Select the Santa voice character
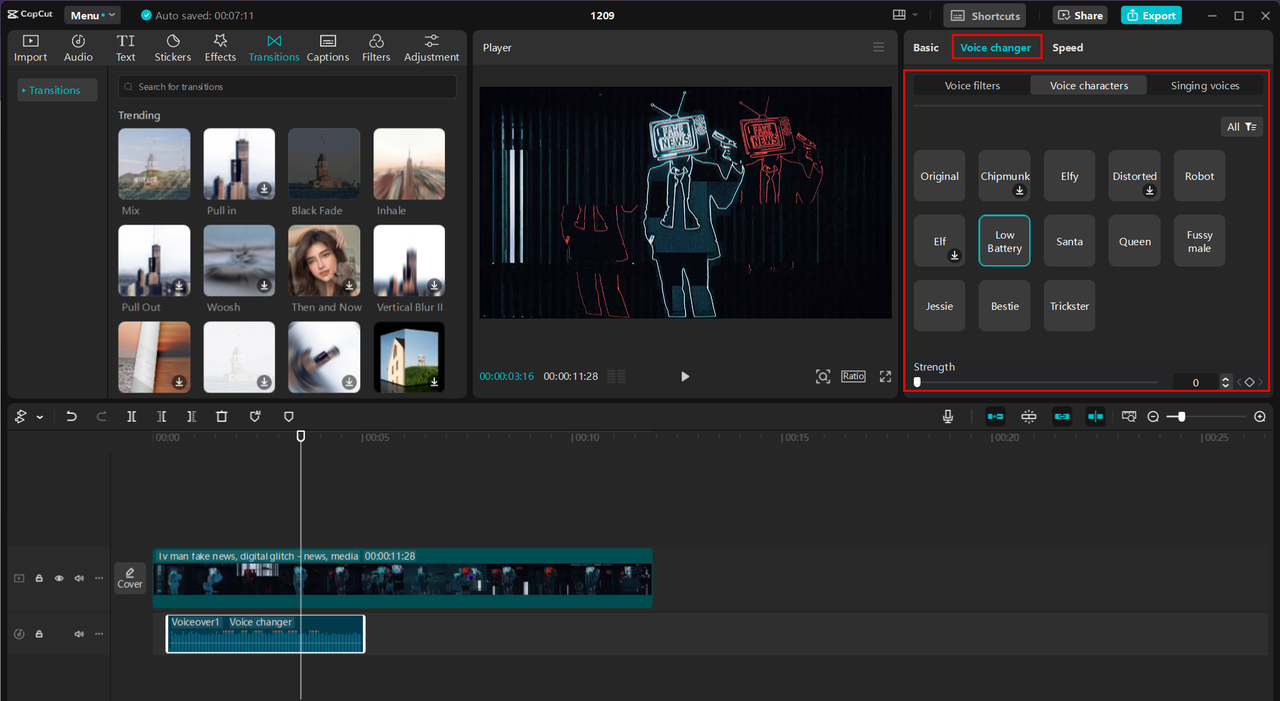 pyautogui.click(x=1070, y=241)
